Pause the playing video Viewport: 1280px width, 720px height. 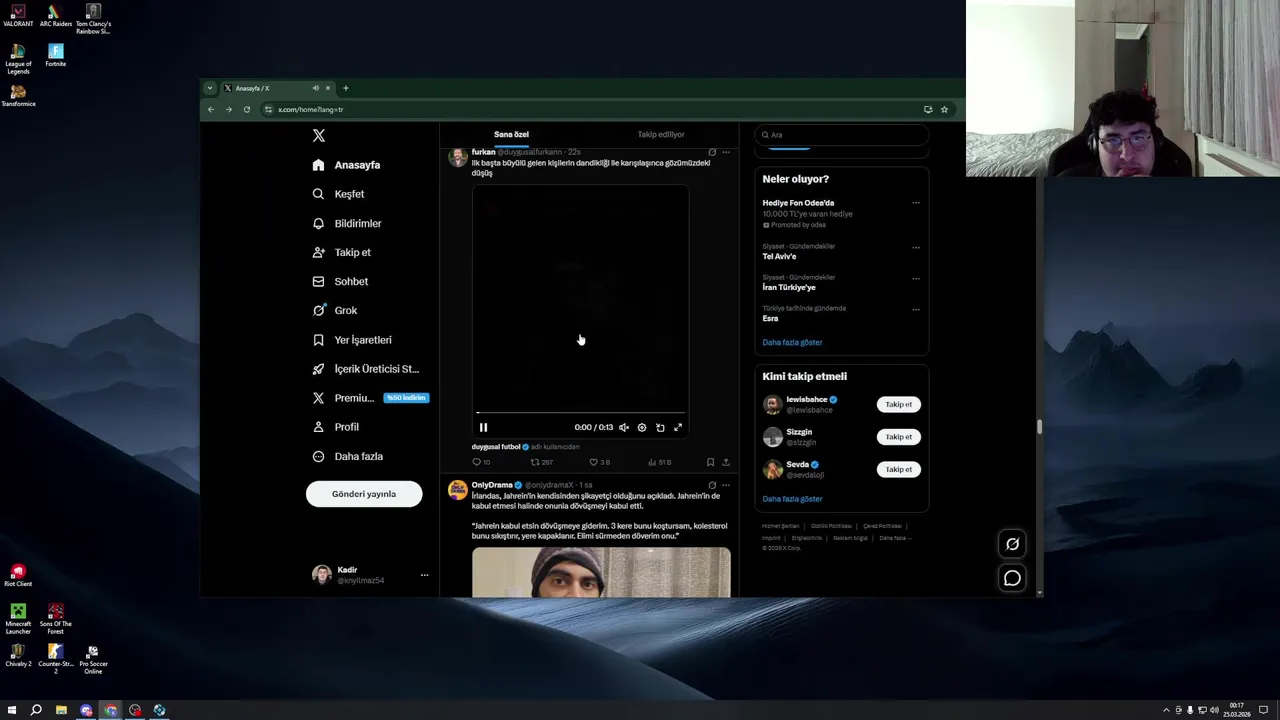pos(483,427)
